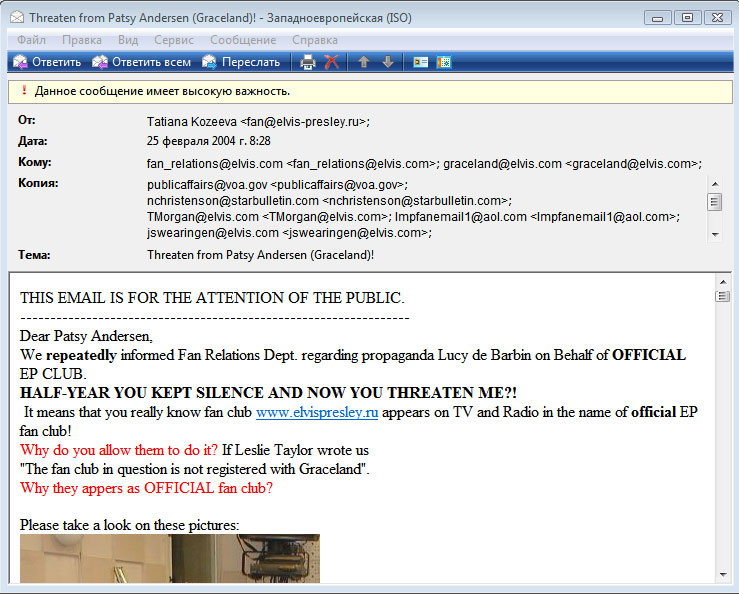Screen dimensions: 739x594
Task: Click red text Why they appers as OFFICIAL
Action: [x=146, y=487]
